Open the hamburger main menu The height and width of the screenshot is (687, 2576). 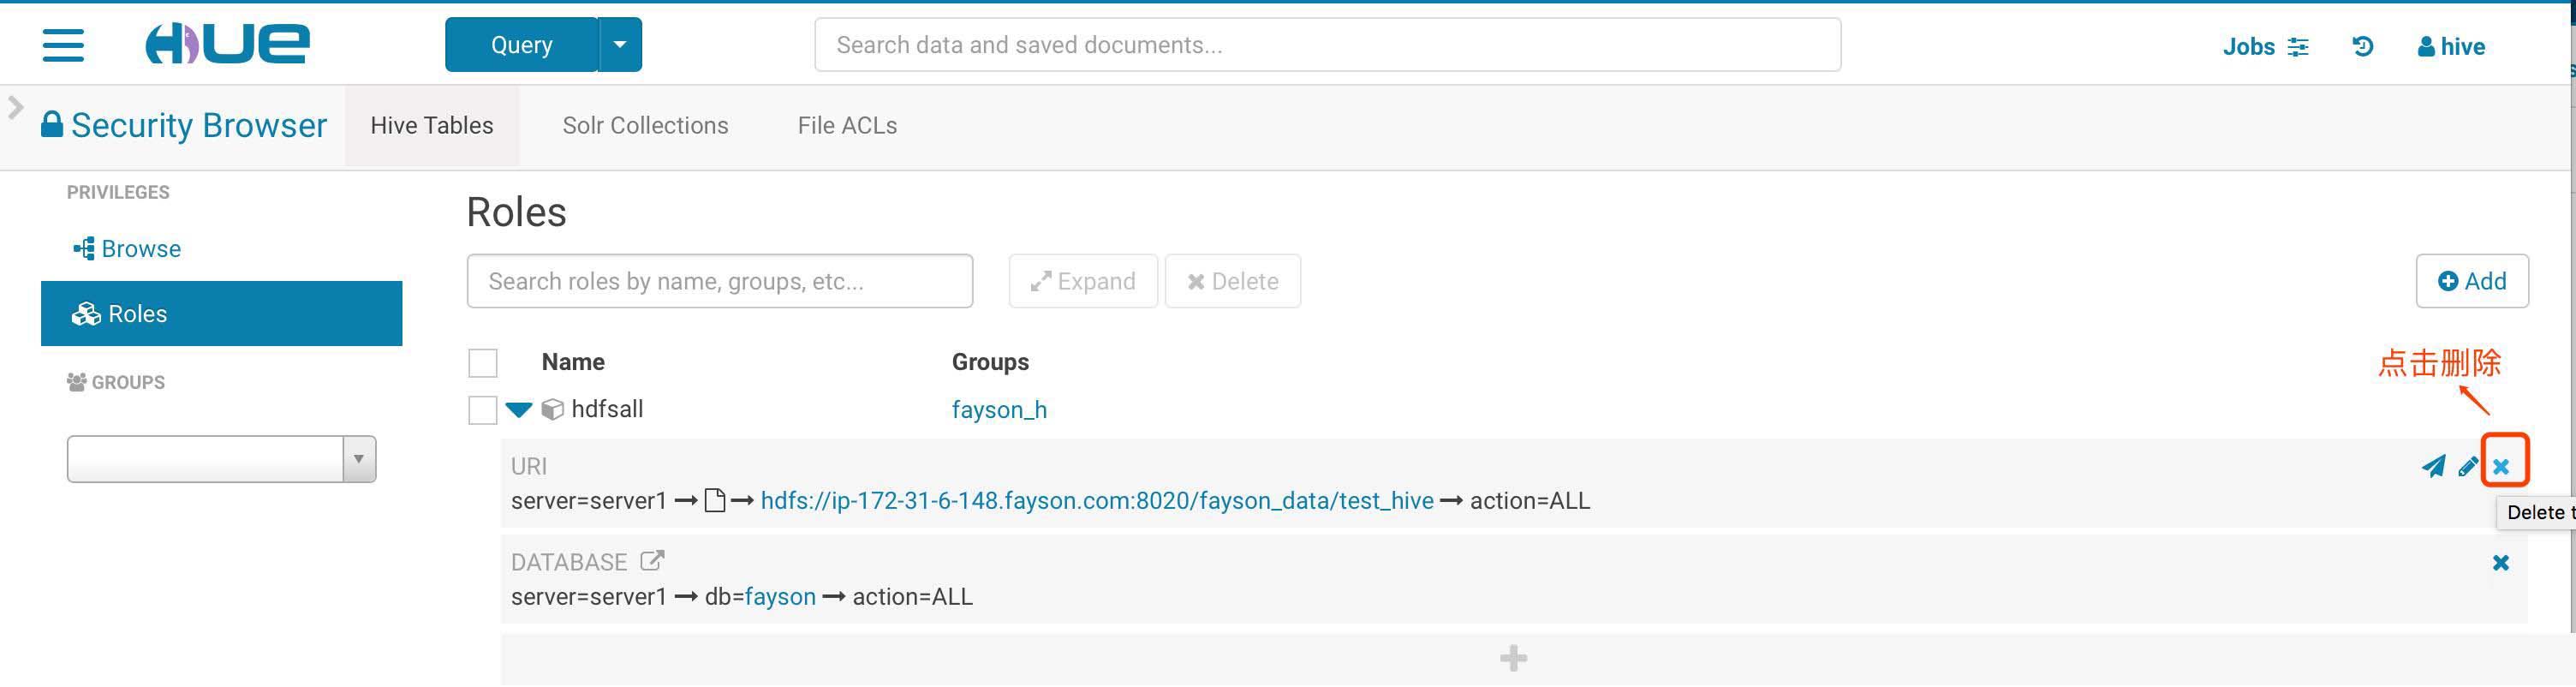click(x=63, y=45)
